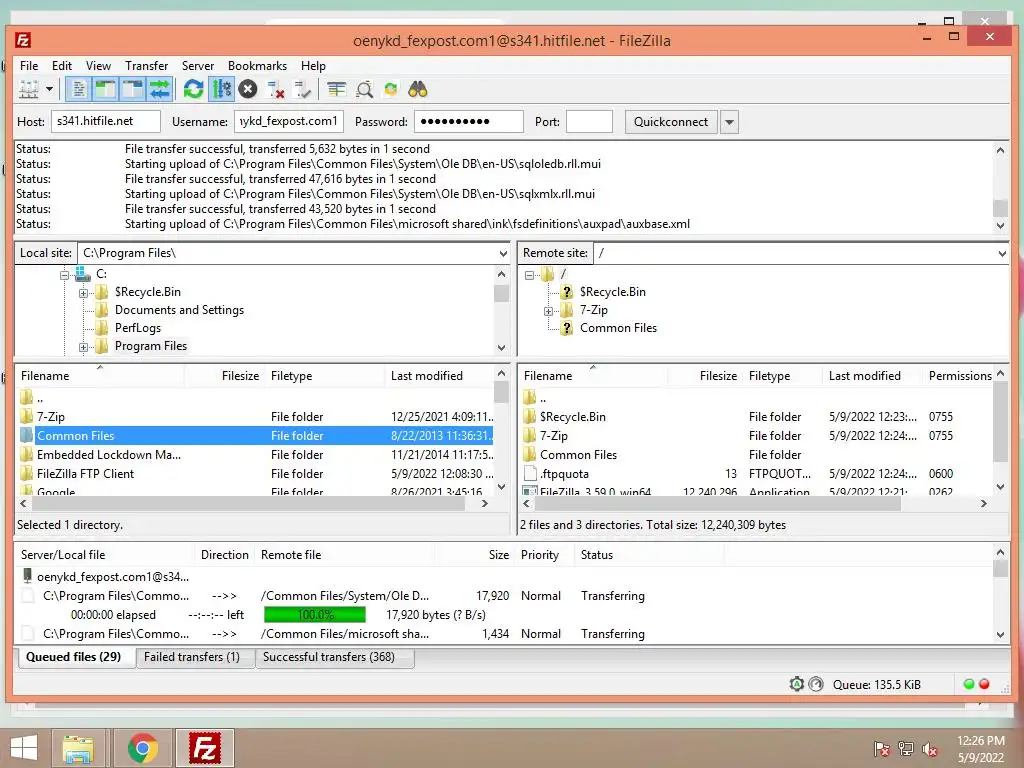Screen dimensions: 1024x768
Task: Toggle local directory tree display
Action: (105, 89)
